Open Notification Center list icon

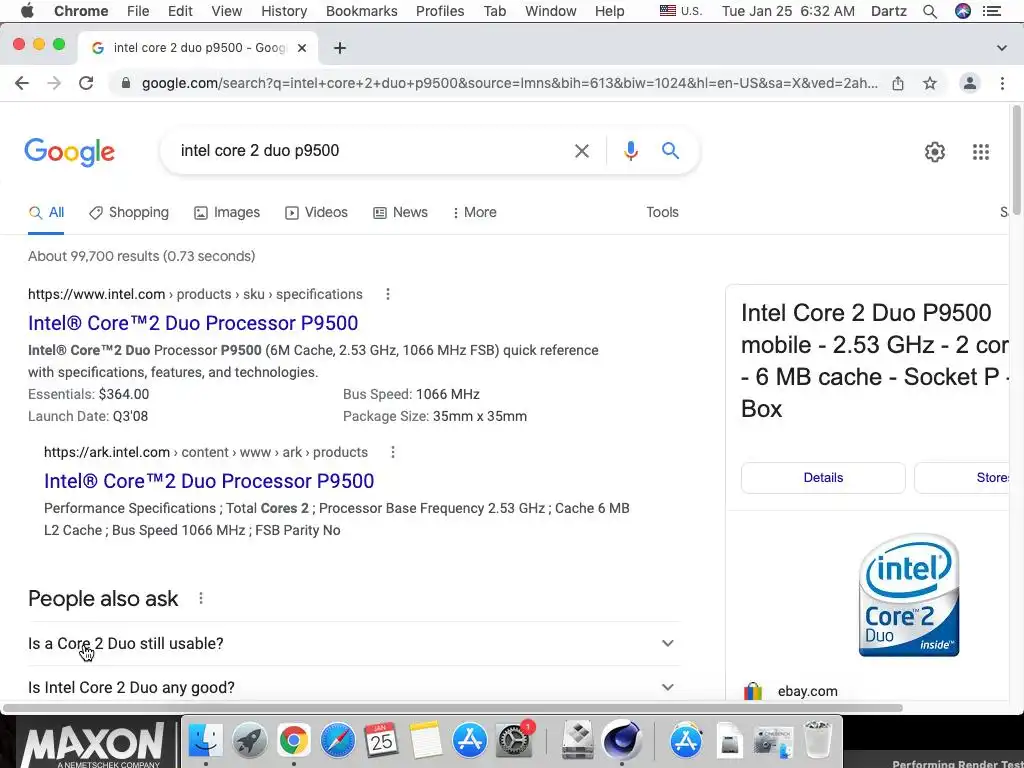click(992, 11)
